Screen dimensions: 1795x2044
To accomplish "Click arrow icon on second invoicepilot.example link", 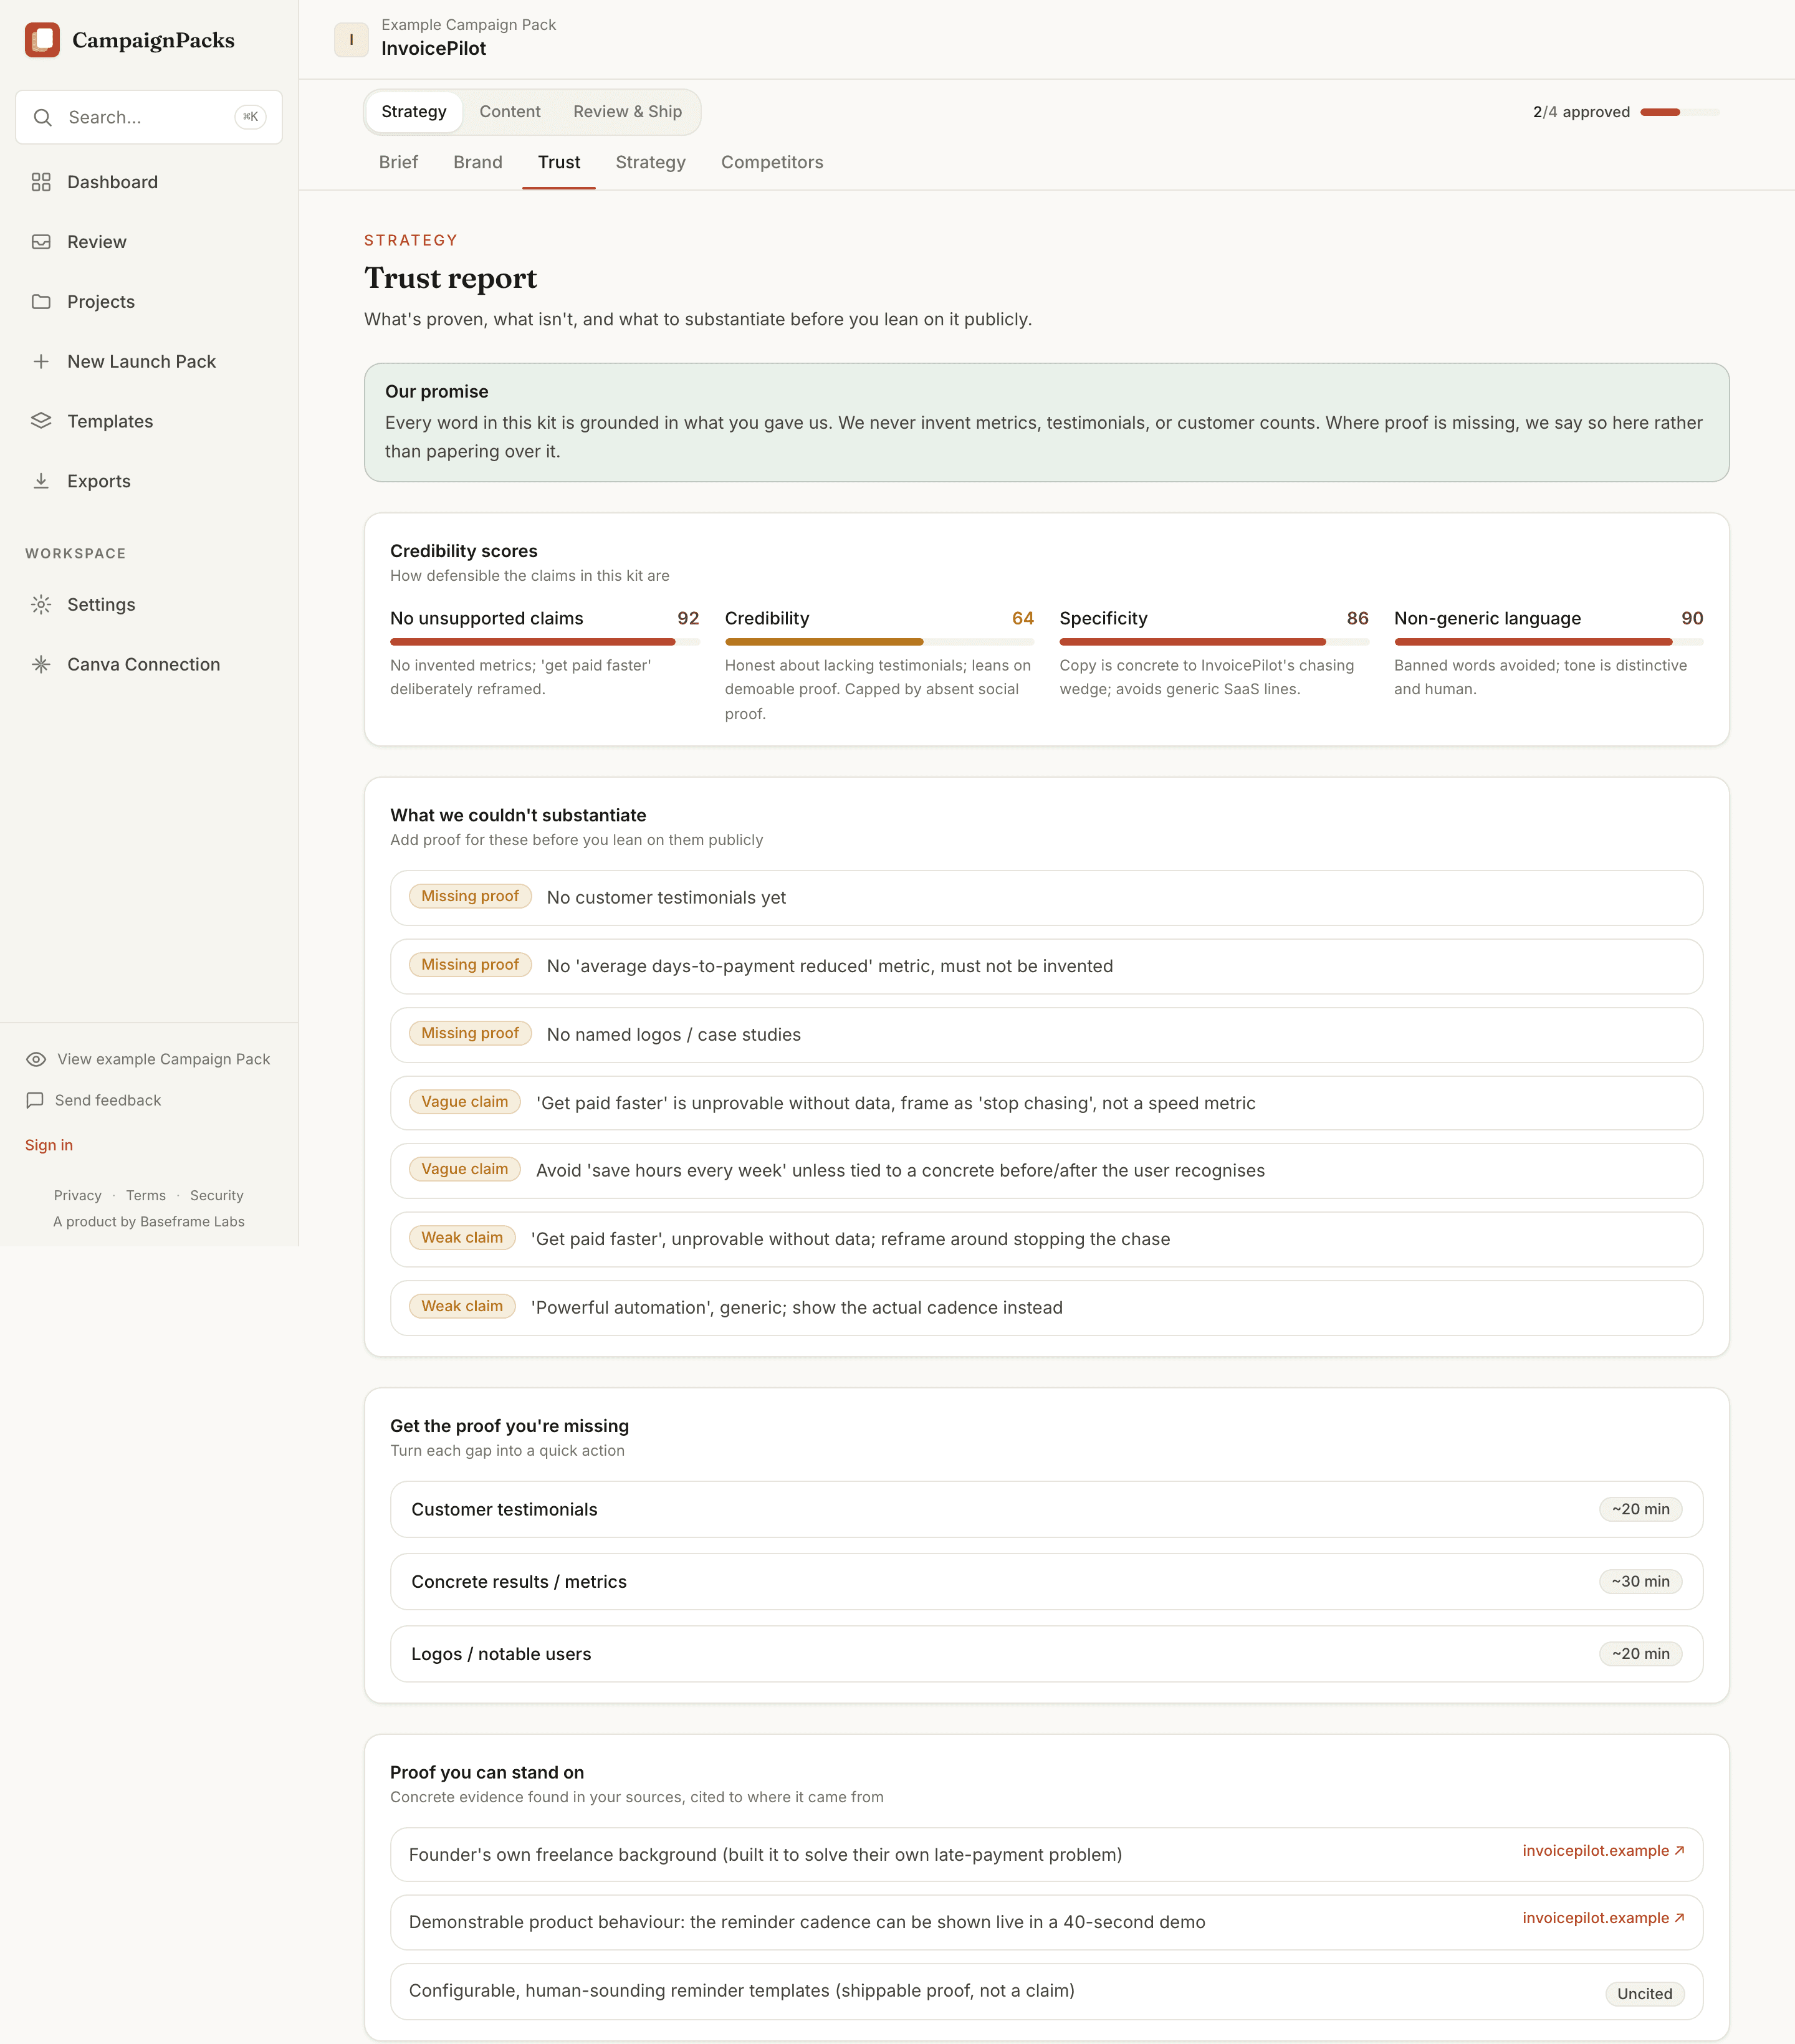I will pos(1680,1918).
